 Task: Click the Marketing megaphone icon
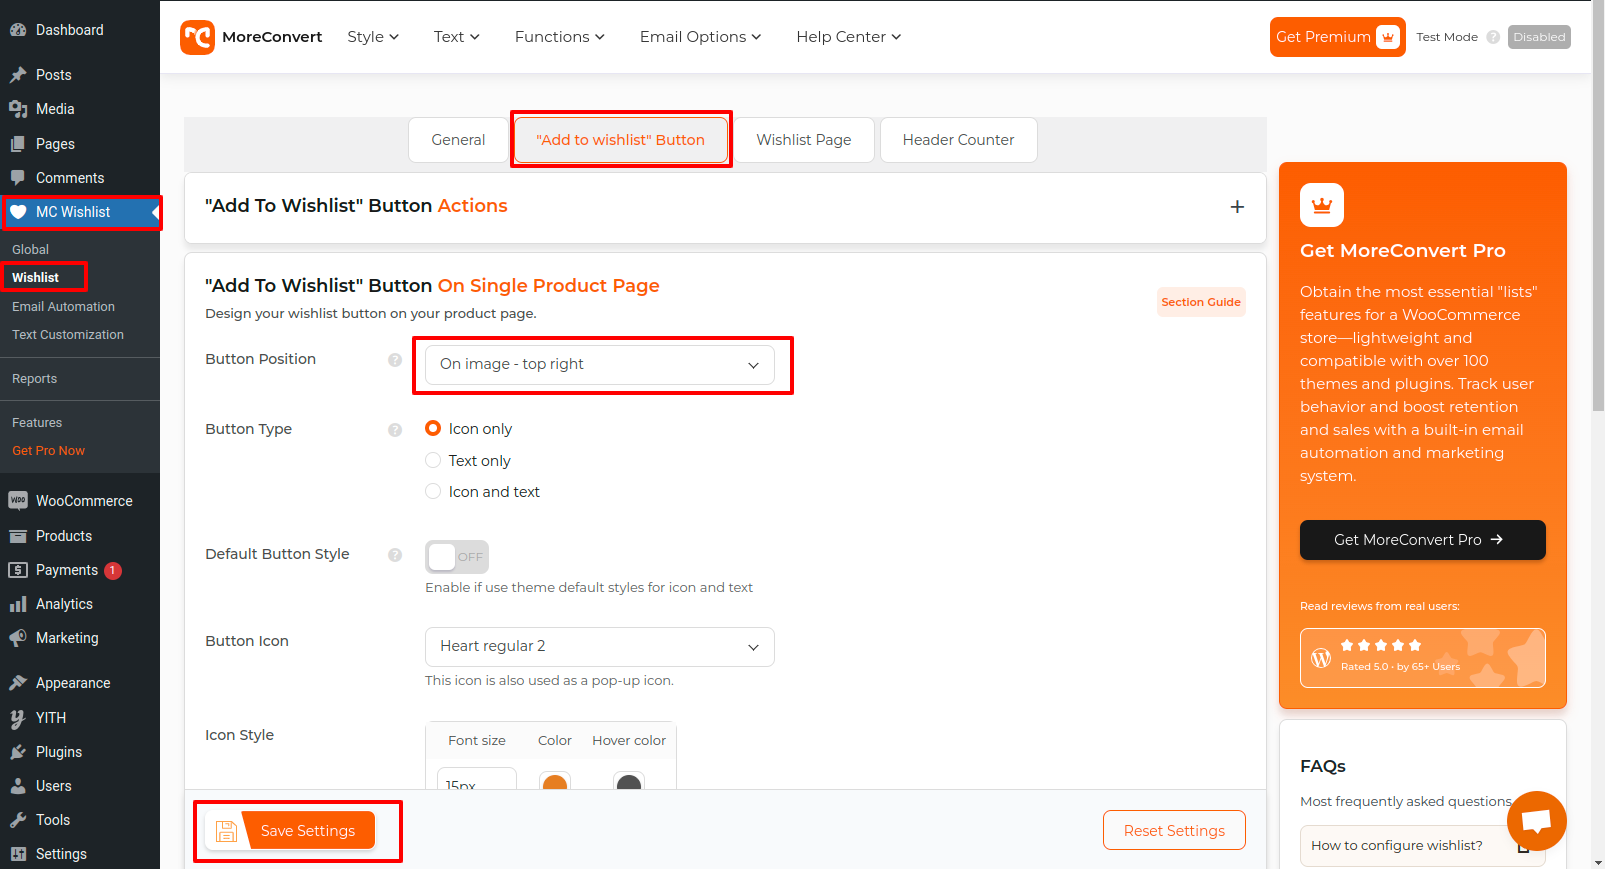(18, 638)
